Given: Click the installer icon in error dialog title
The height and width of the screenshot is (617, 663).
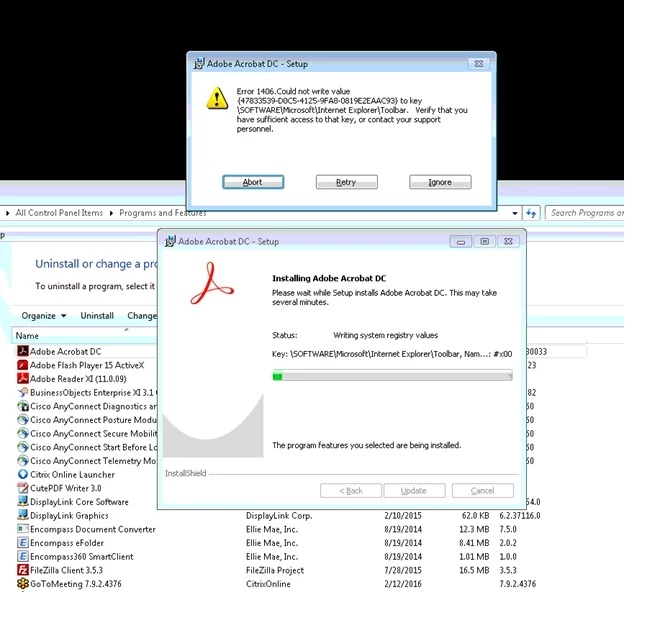Looking at the screenshot, I should tap(198, 64).
